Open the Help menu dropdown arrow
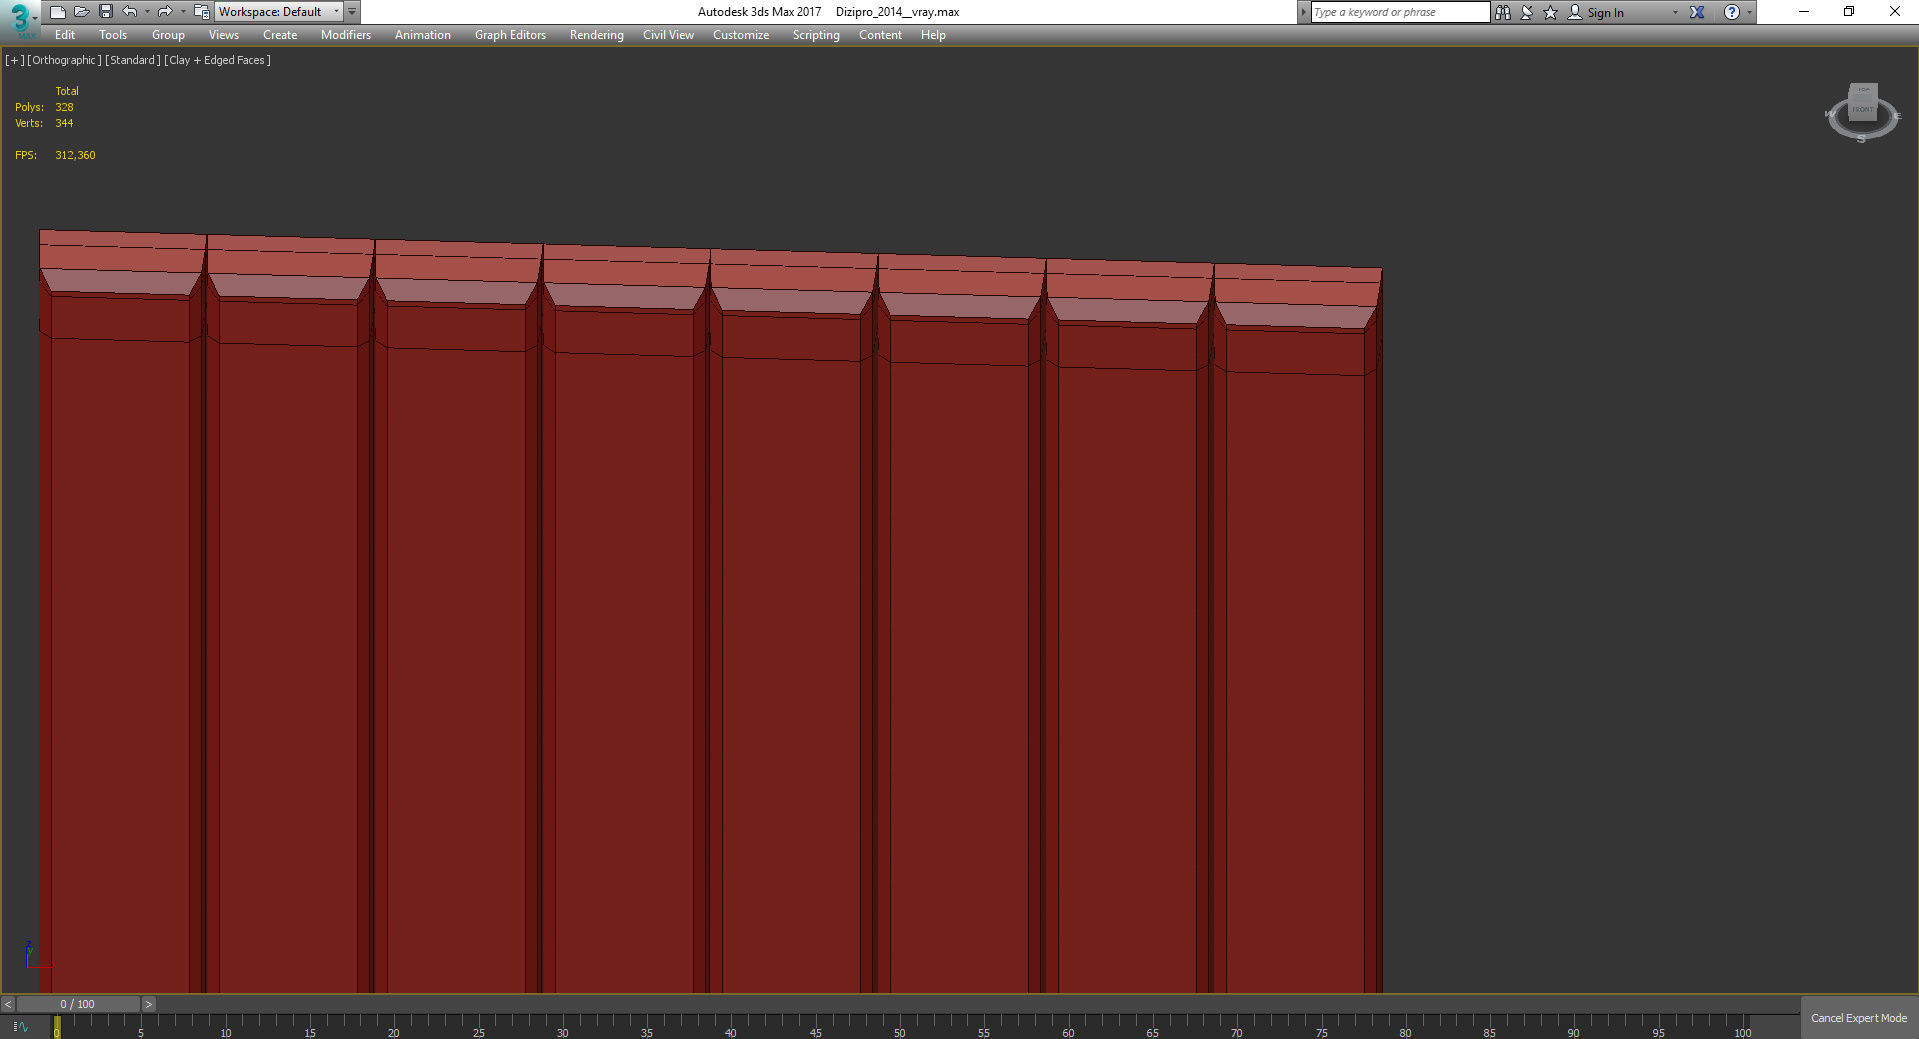The height and width of the screenshot is (1039, 1919). [1749, 12]
